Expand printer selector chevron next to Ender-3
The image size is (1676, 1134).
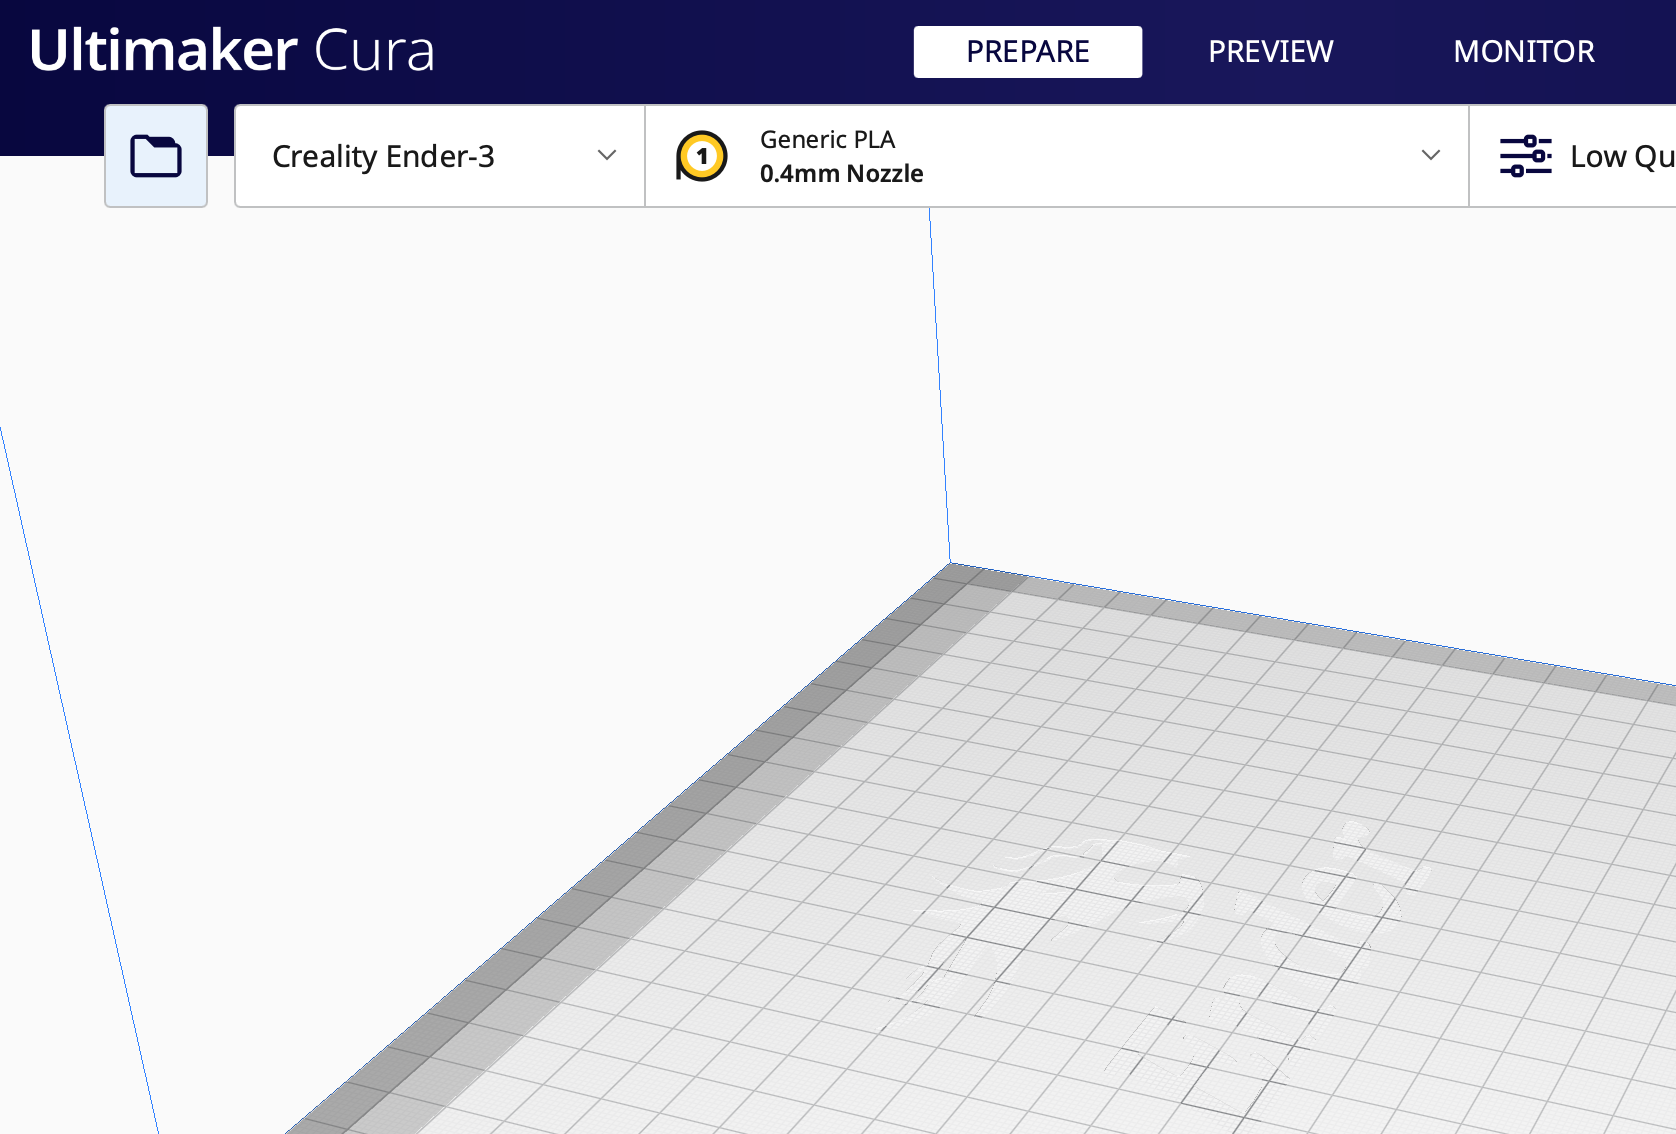[x=607, y=155]
